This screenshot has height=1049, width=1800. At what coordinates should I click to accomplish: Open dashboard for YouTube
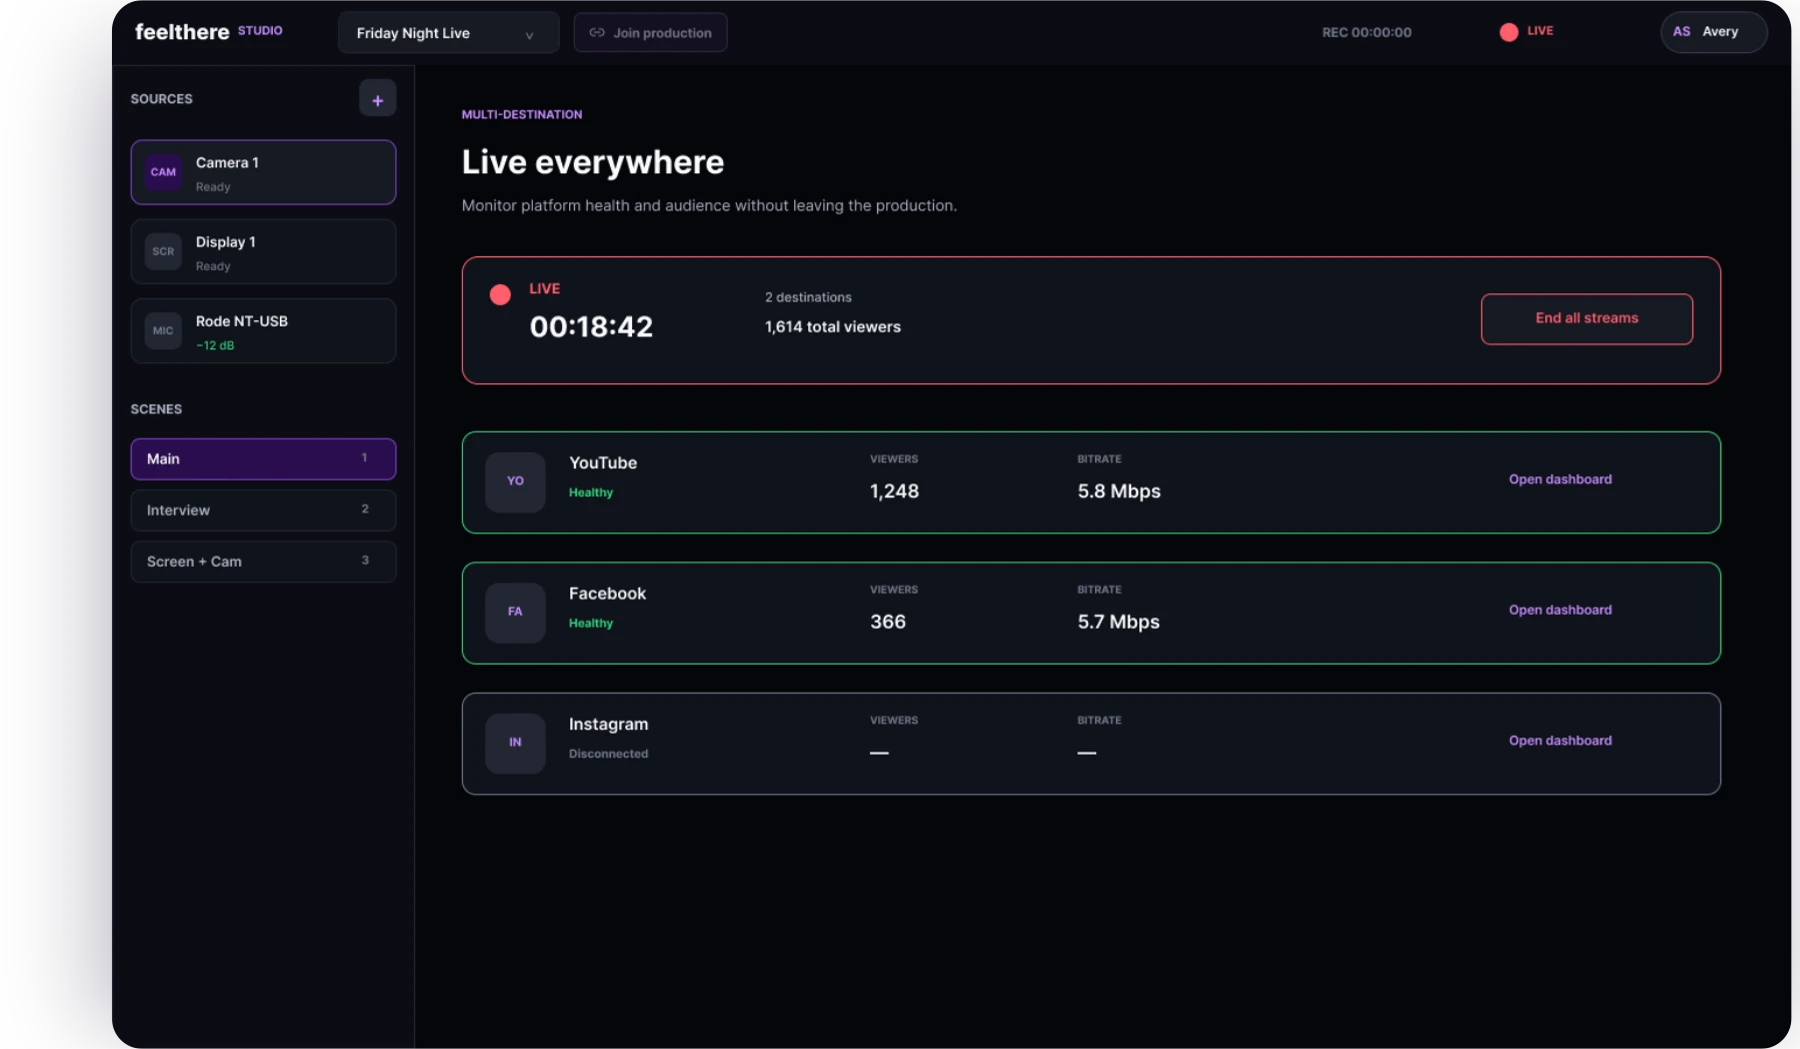(x=1560, y=480)
